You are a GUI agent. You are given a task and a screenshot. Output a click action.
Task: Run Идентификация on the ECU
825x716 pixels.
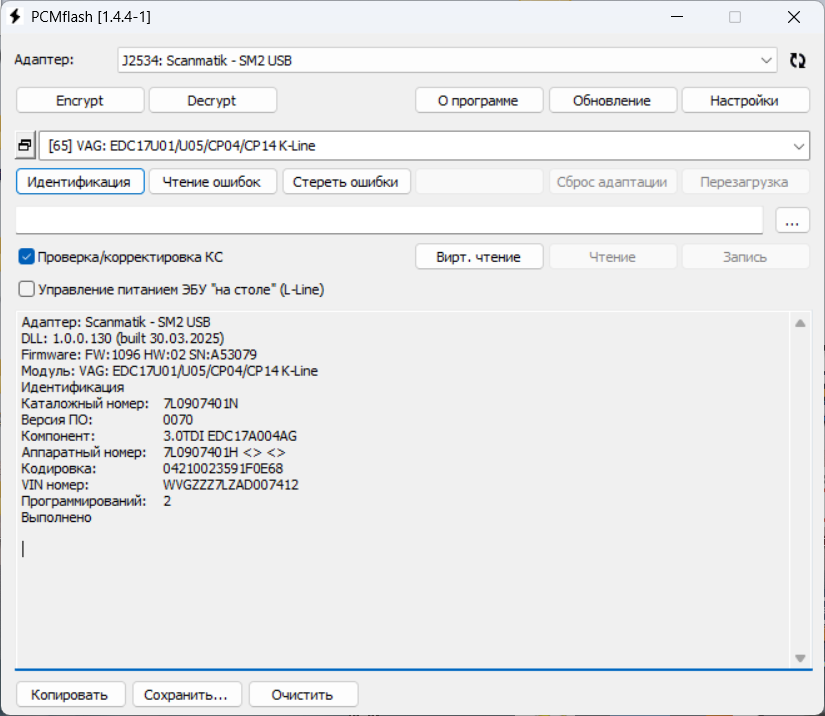pos(80,182)
